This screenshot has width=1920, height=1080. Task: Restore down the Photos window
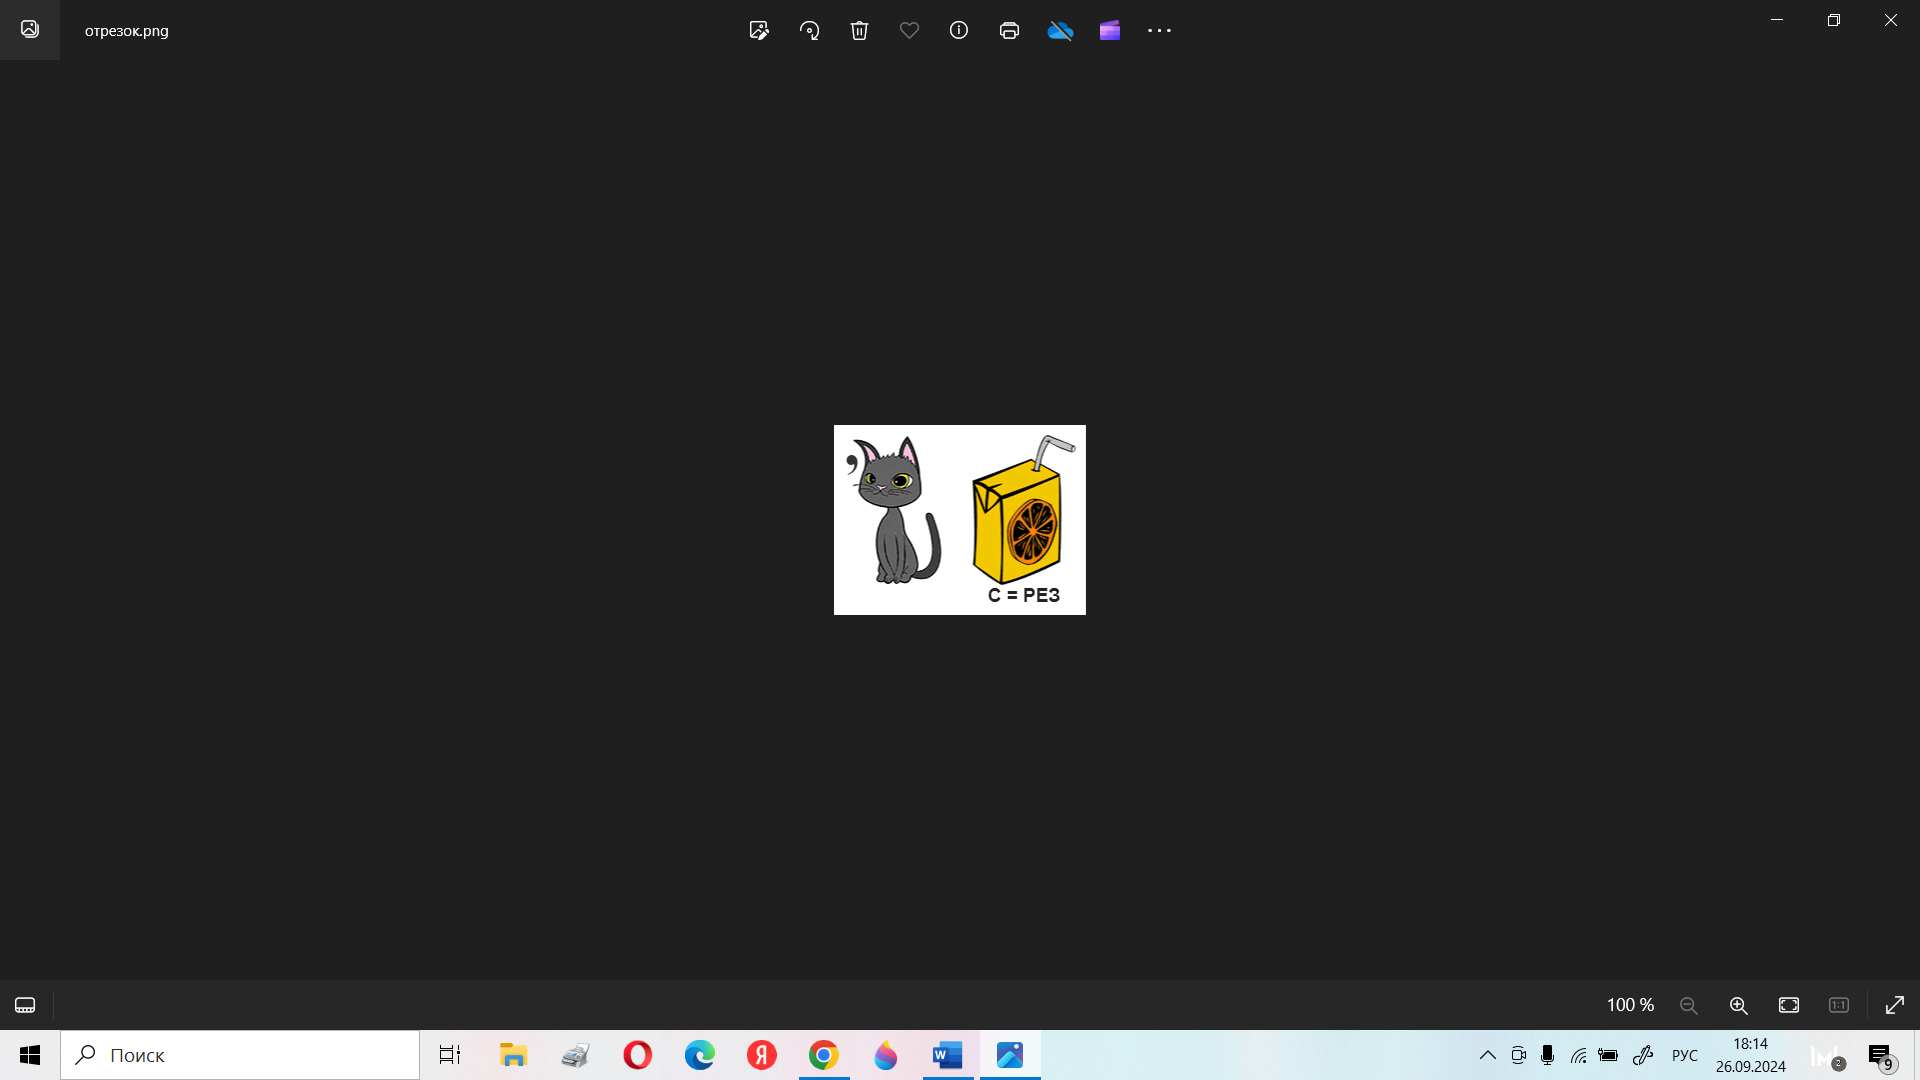tap(1834, 20)
